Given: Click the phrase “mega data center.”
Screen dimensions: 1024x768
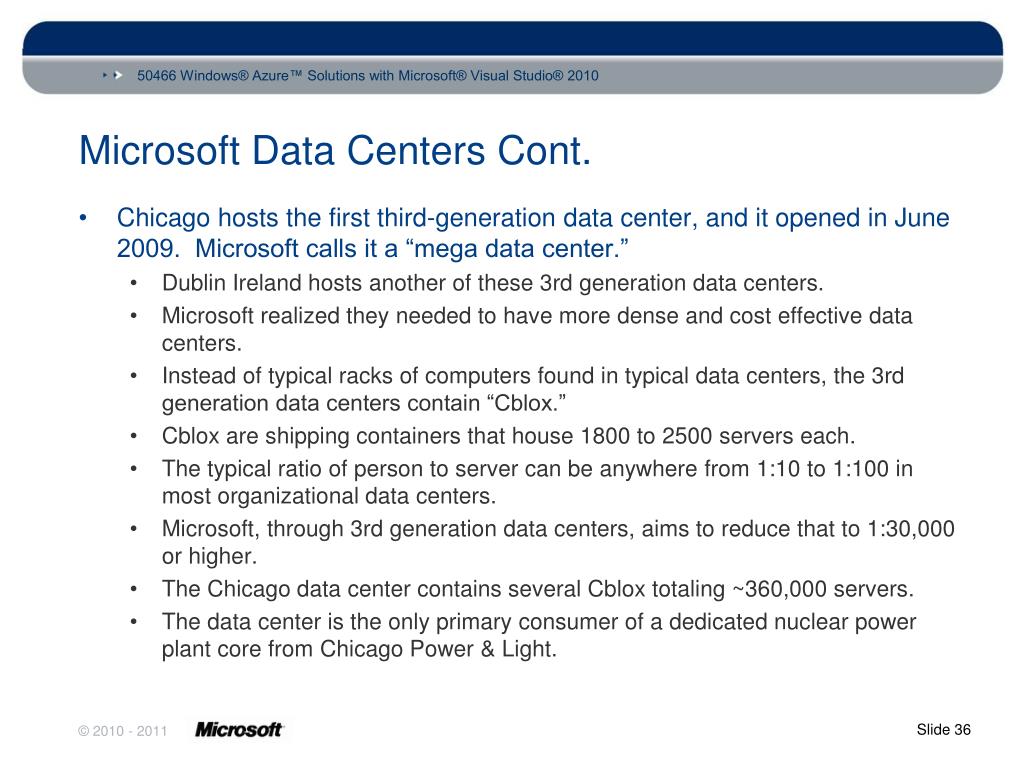Looking at the screenshot, I should click(521, 249).
